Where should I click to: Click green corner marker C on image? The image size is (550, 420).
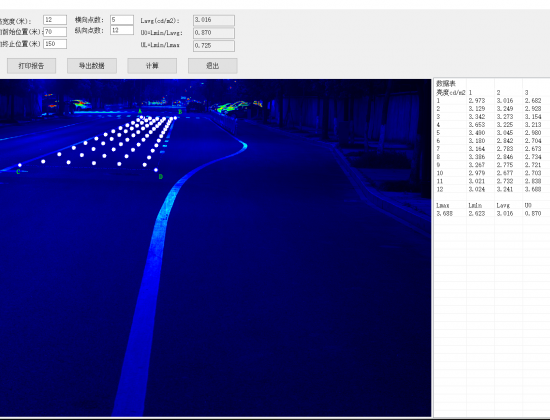pyautogui.click(x=18, y=172)
